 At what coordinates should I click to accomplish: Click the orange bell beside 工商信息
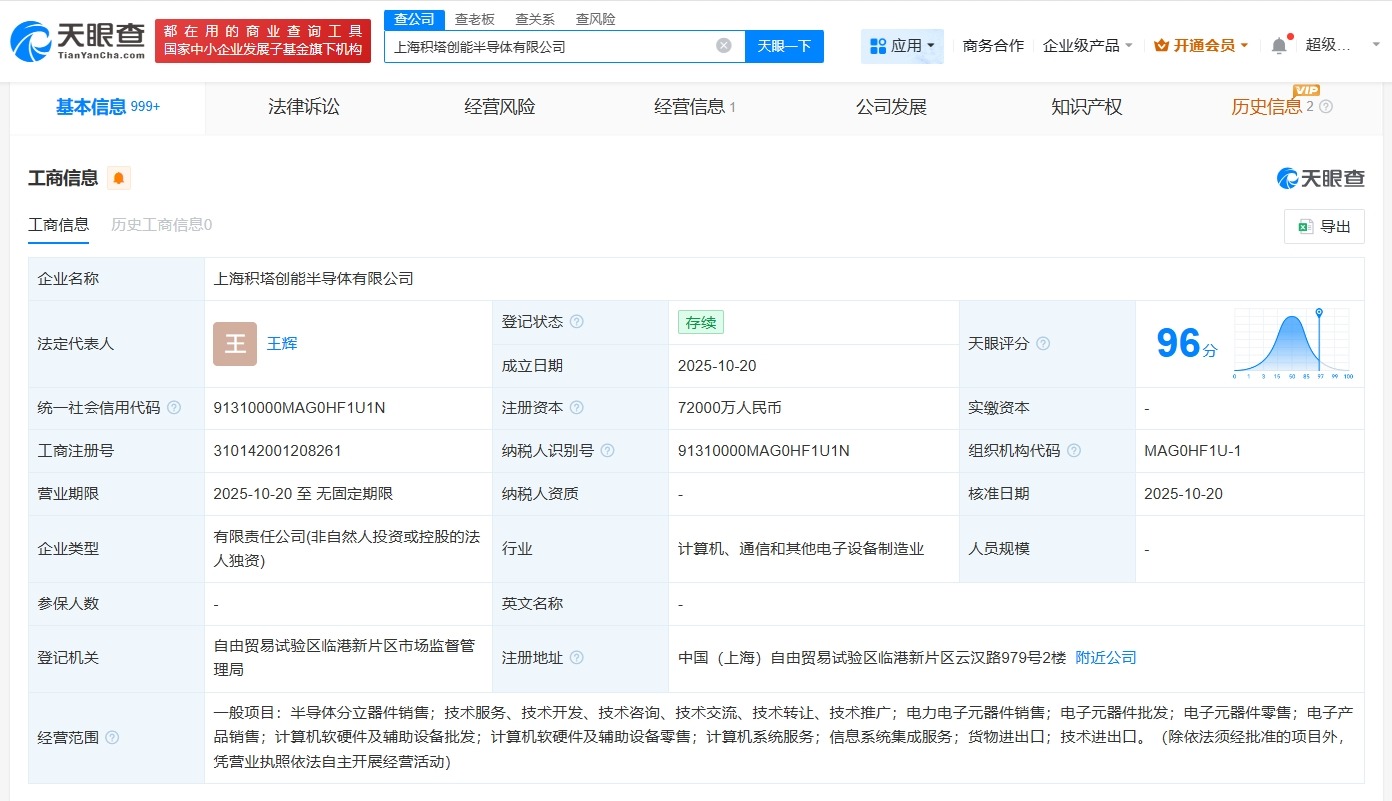pos(119,177)
